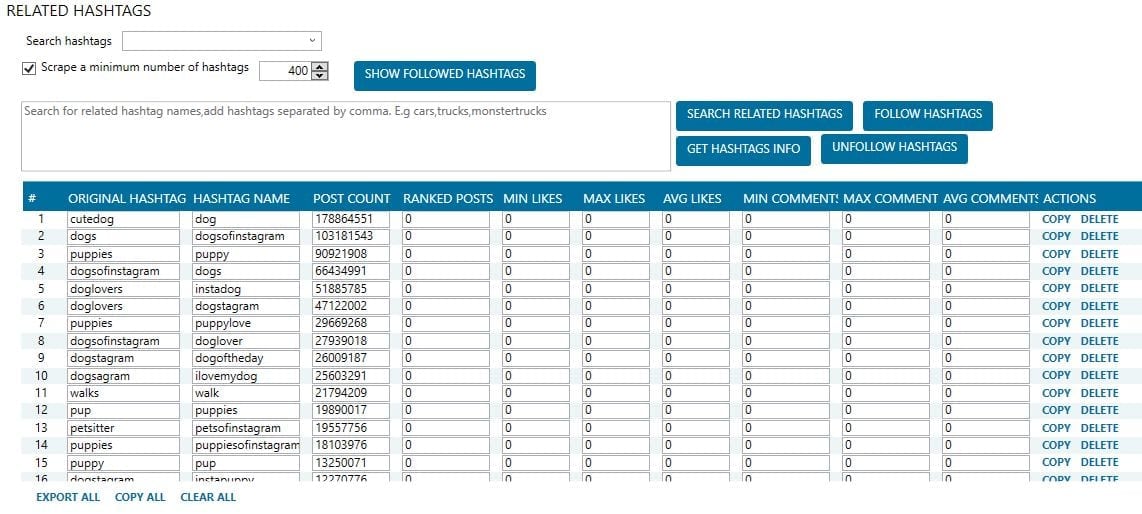Copy the dogsofinstagram hashtag name row

pos(1056,237)
